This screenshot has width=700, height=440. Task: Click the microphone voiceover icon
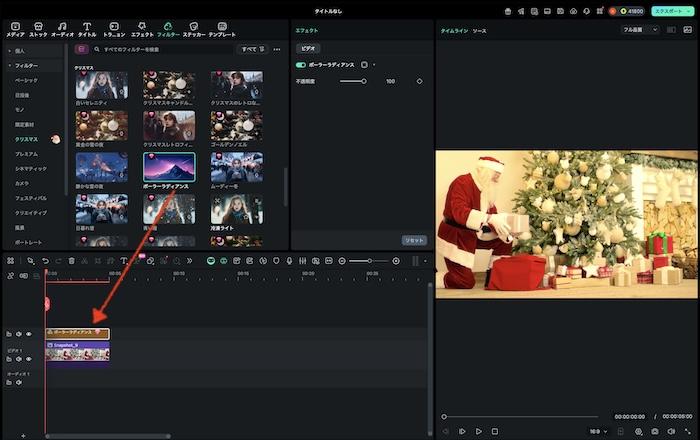(289, 261)
